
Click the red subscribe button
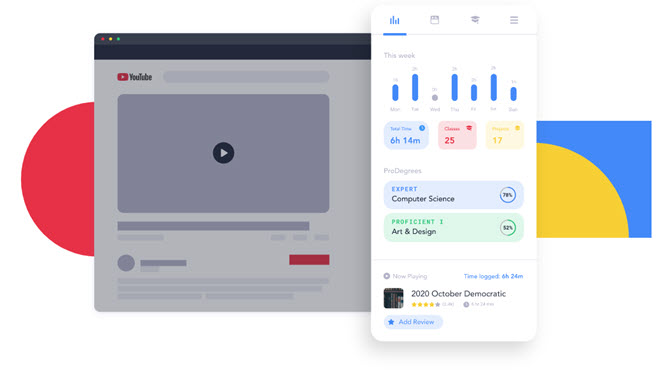(x=309, y=259)
